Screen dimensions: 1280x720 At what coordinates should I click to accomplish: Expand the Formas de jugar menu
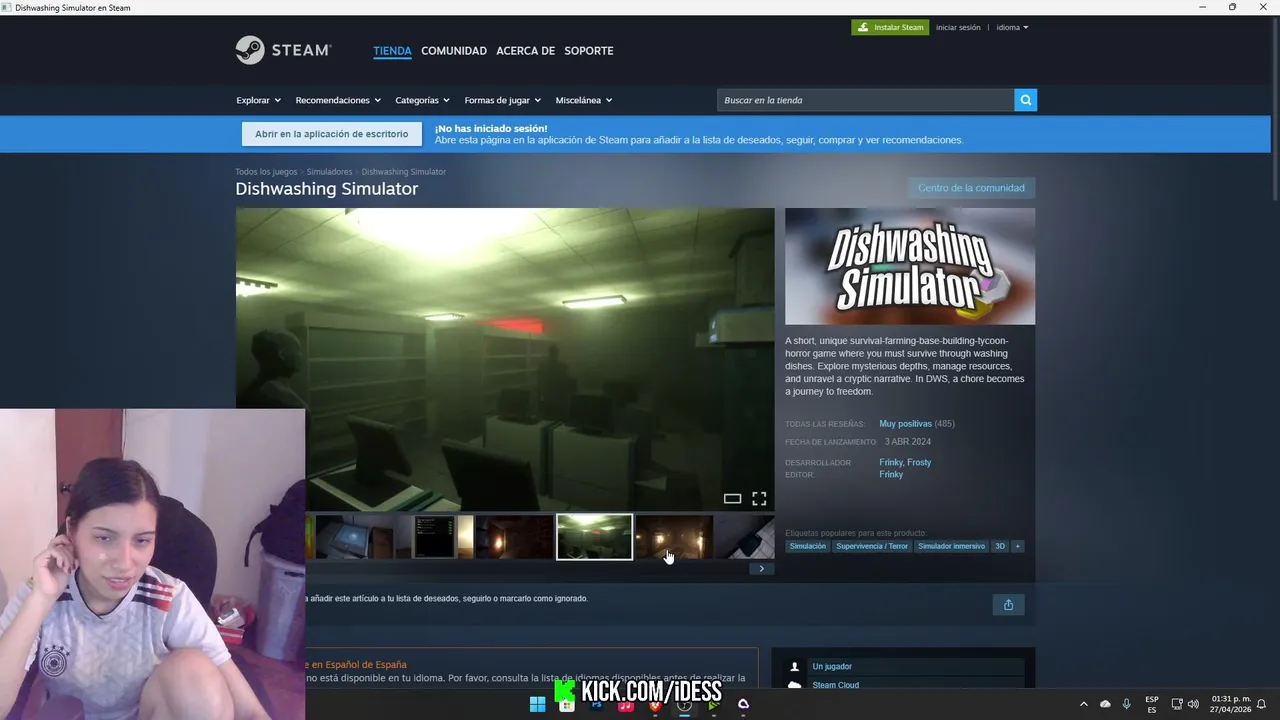click(x=502, y=100)
